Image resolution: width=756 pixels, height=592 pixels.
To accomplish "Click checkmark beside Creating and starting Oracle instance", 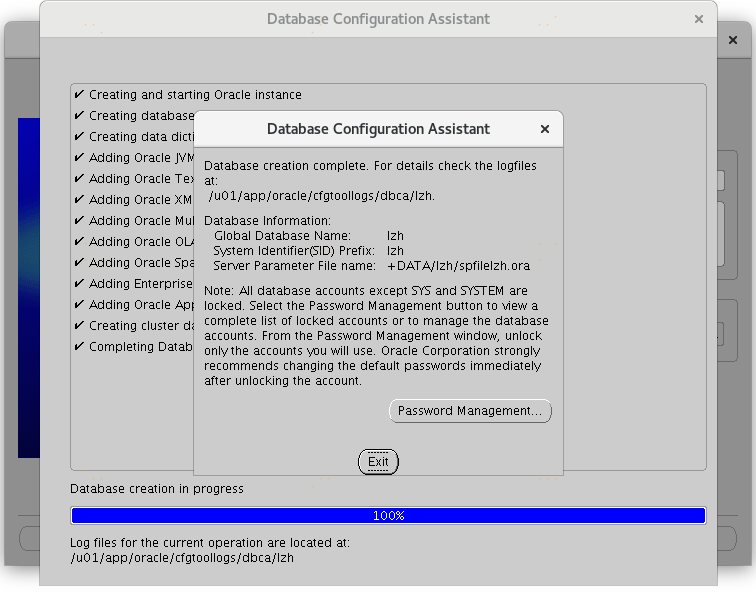I will (79, 95).
